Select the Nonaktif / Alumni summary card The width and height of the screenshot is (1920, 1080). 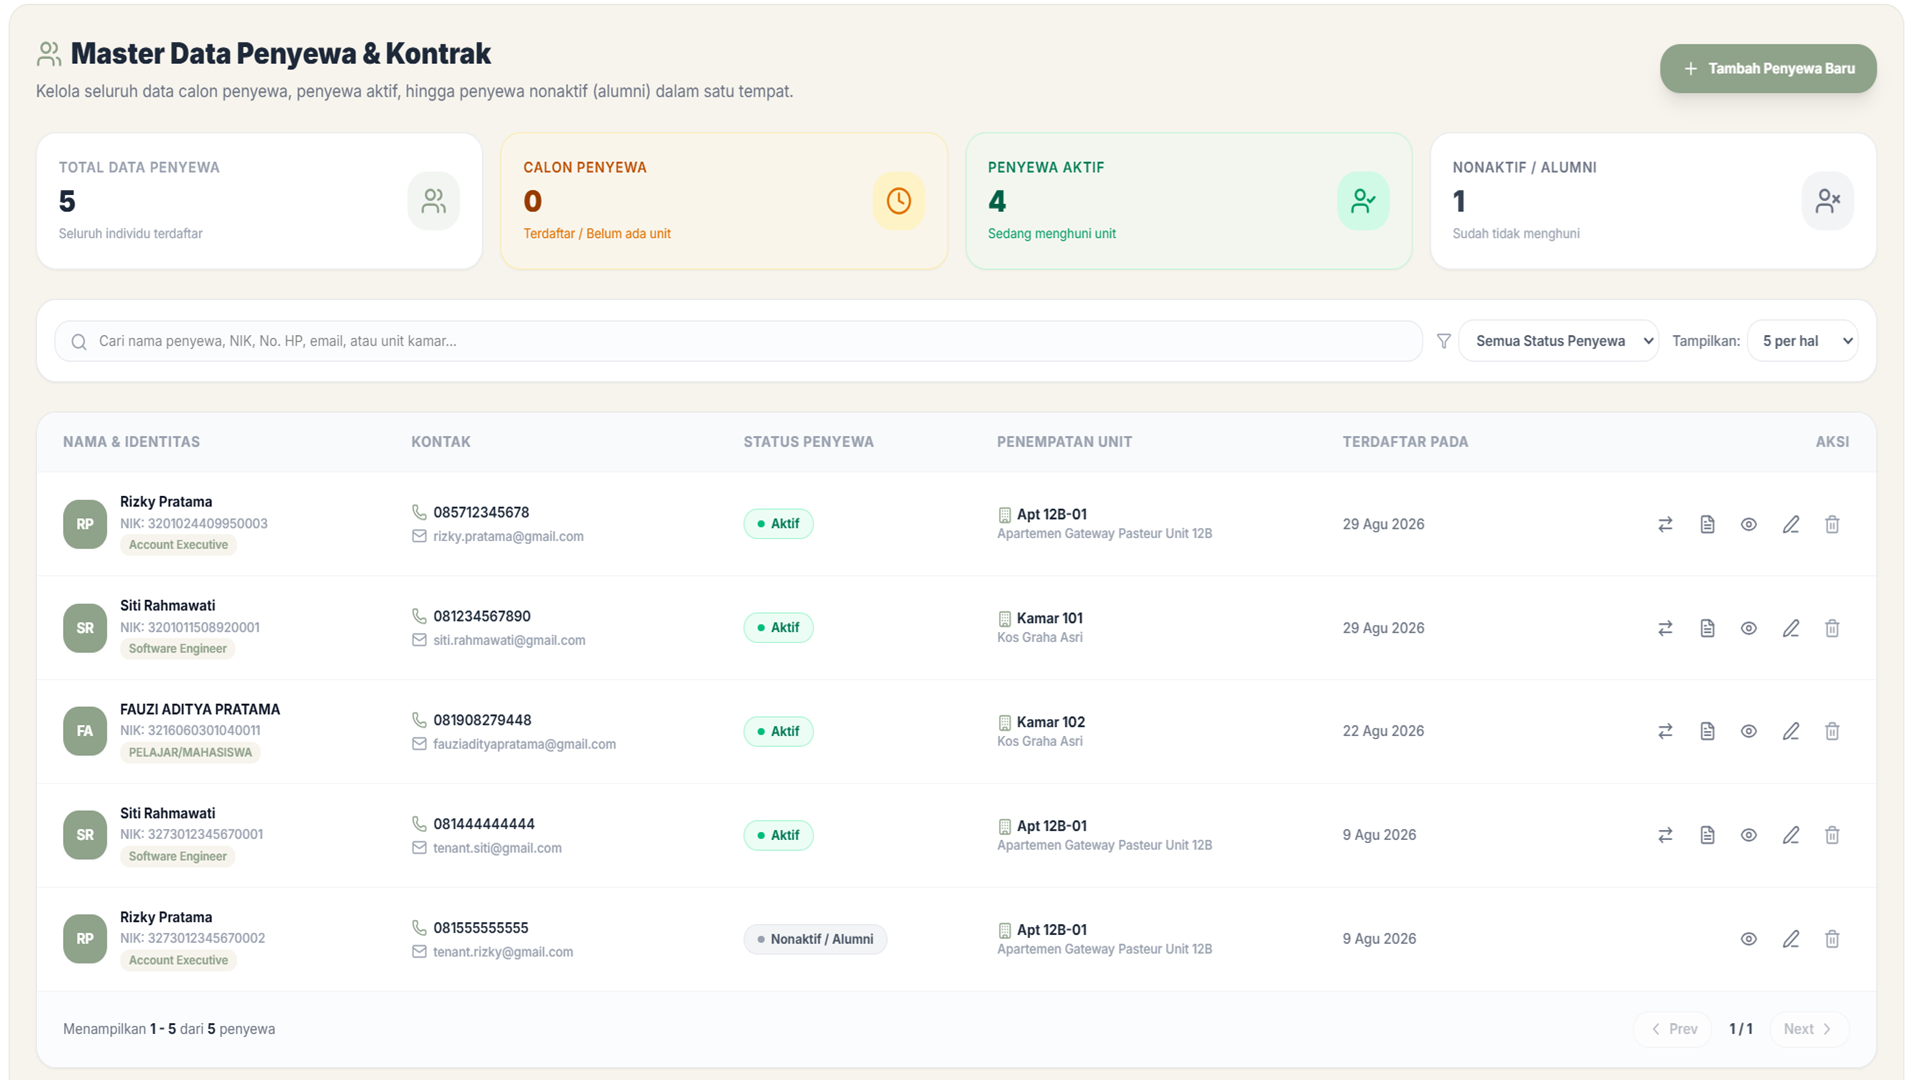(1653, 201)
